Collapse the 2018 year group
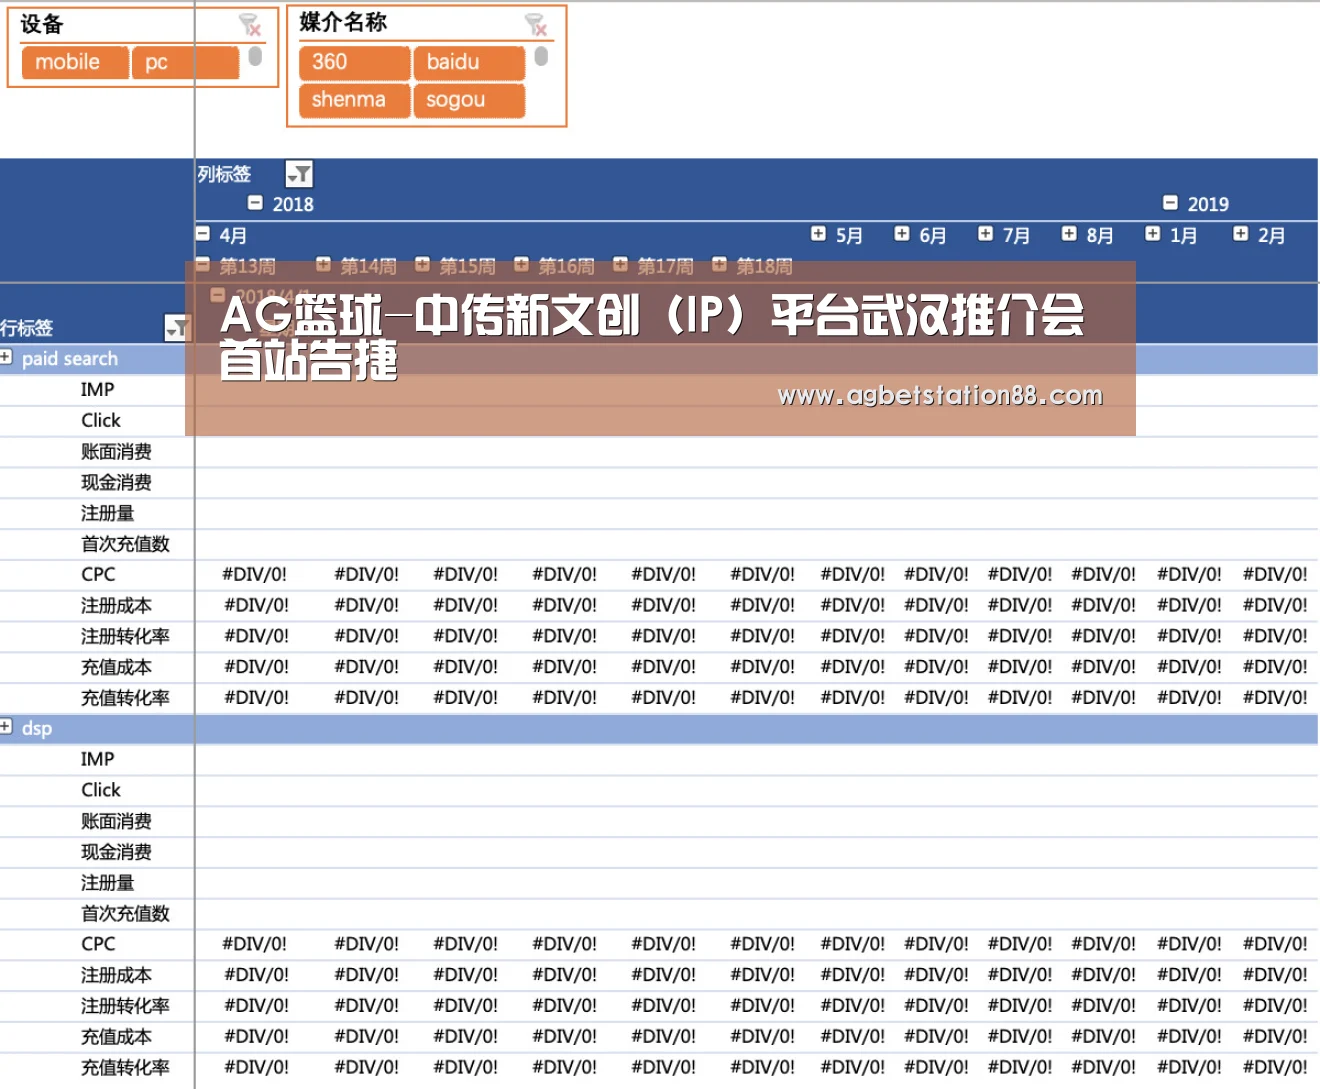The height and width of the screenshot is (1089, 1320). point(255,203)
